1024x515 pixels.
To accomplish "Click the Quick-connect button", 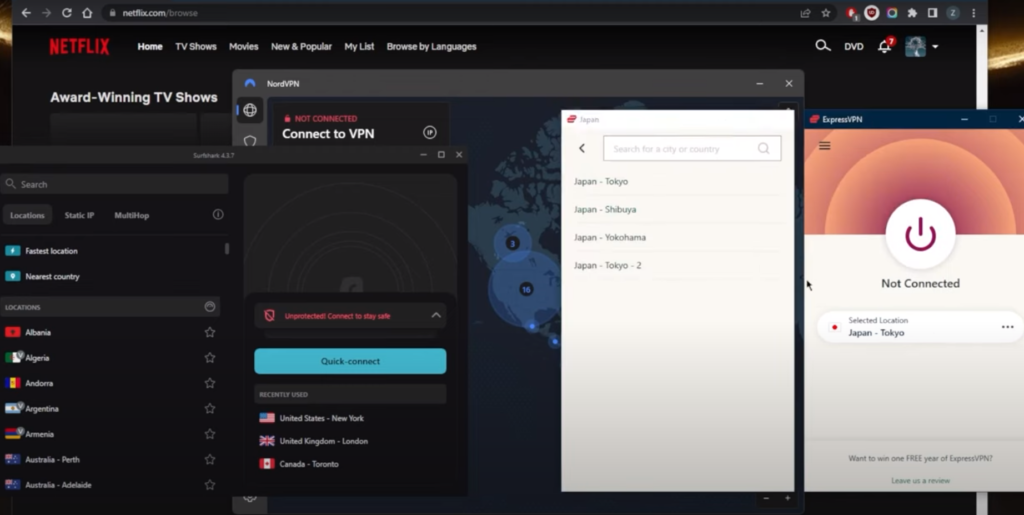I will 350,361.
